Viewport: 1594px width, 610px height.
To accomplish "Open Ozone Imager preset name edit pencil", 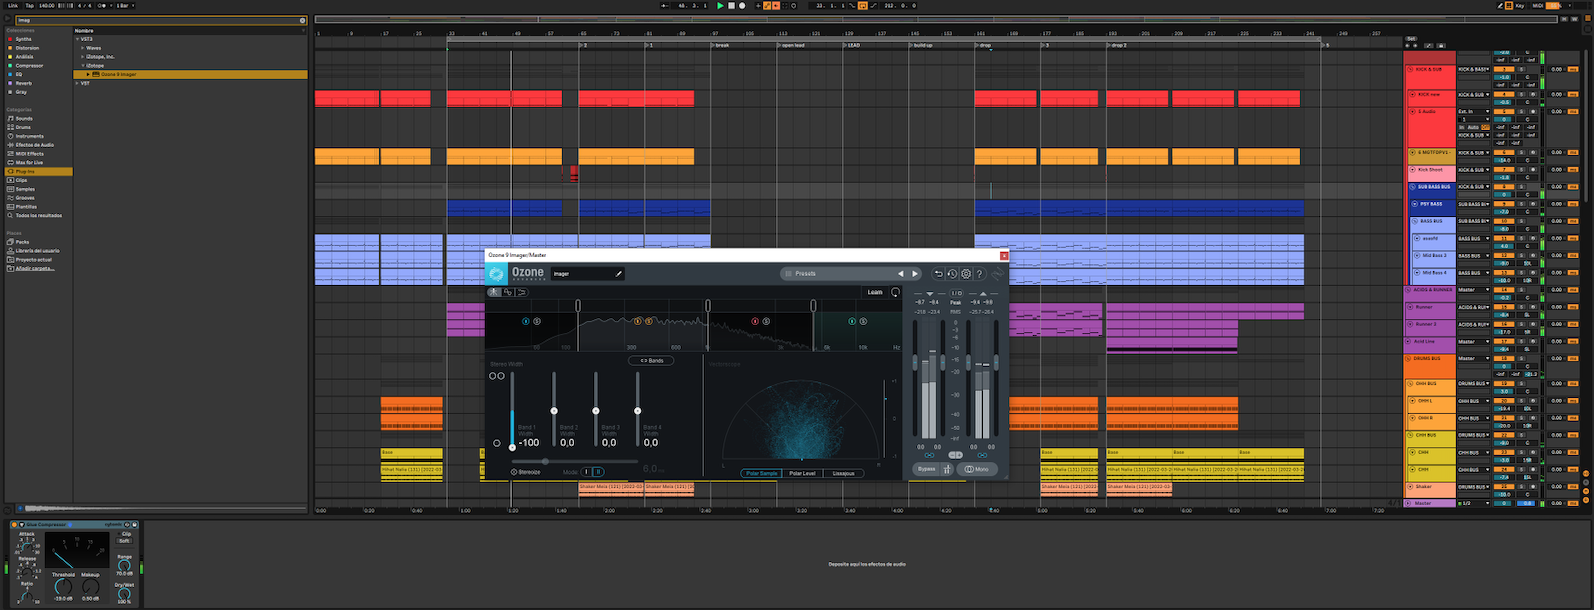I will (x=618, y=273).
